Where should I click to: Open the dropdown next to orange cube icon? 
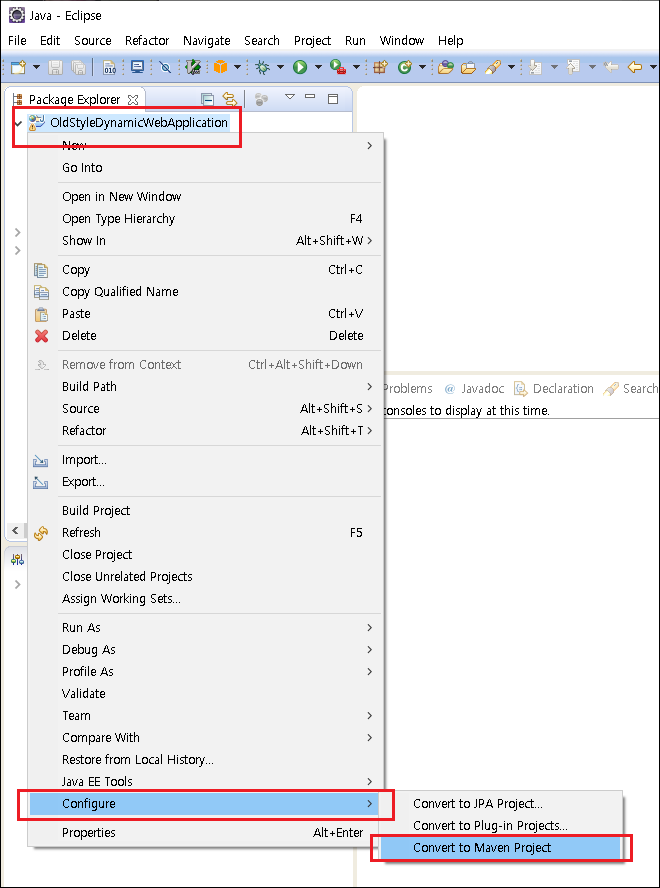(237, 67)
